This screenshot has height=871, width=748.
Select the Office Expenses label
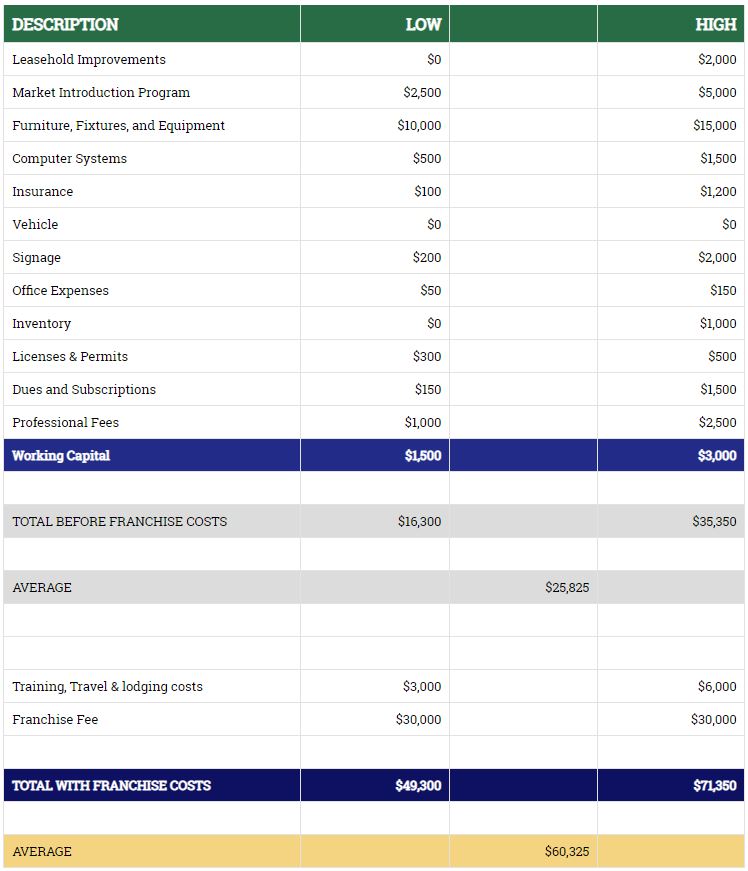[x=60, y=291]
